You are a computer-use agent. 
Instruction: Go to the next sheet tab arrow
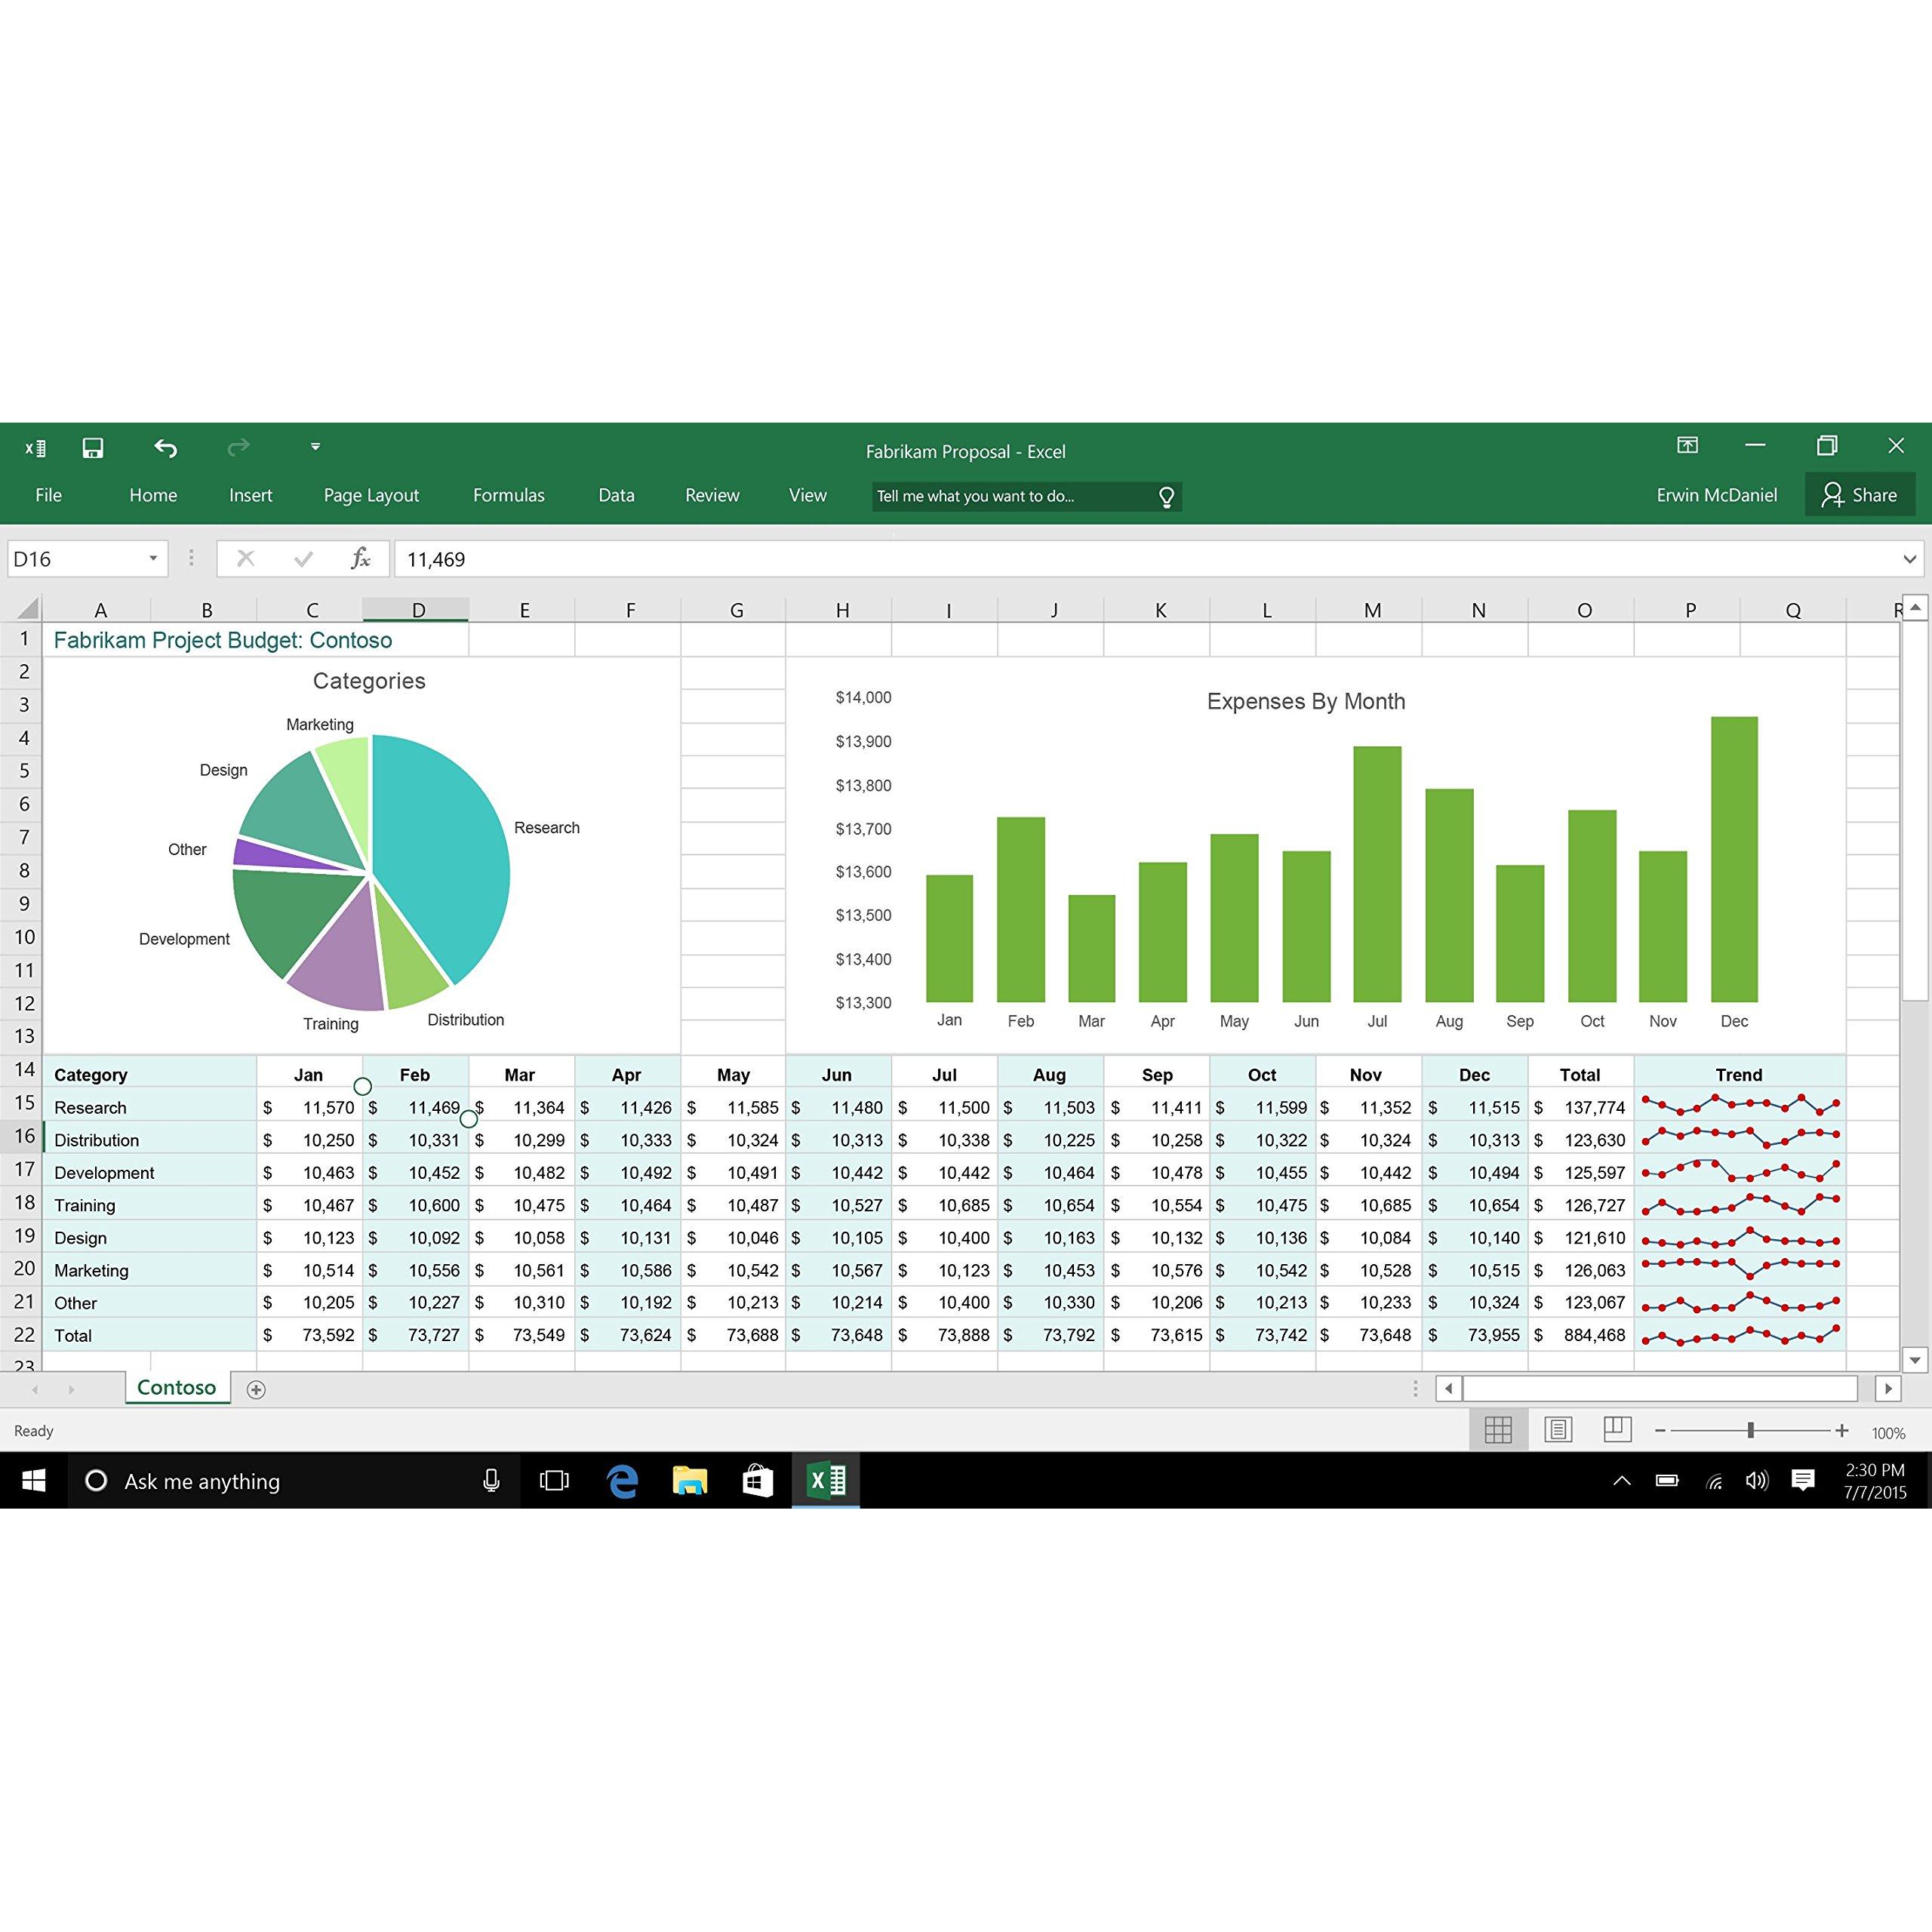pyautogui.click(x=71, y=1389)
